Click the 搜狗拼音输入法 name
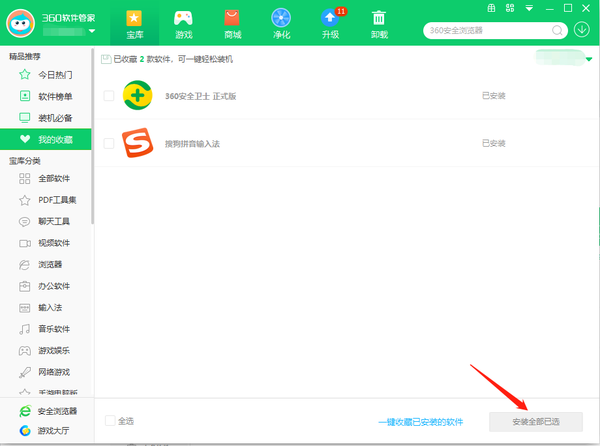The image size is (600, 446). tap(192, 144)
